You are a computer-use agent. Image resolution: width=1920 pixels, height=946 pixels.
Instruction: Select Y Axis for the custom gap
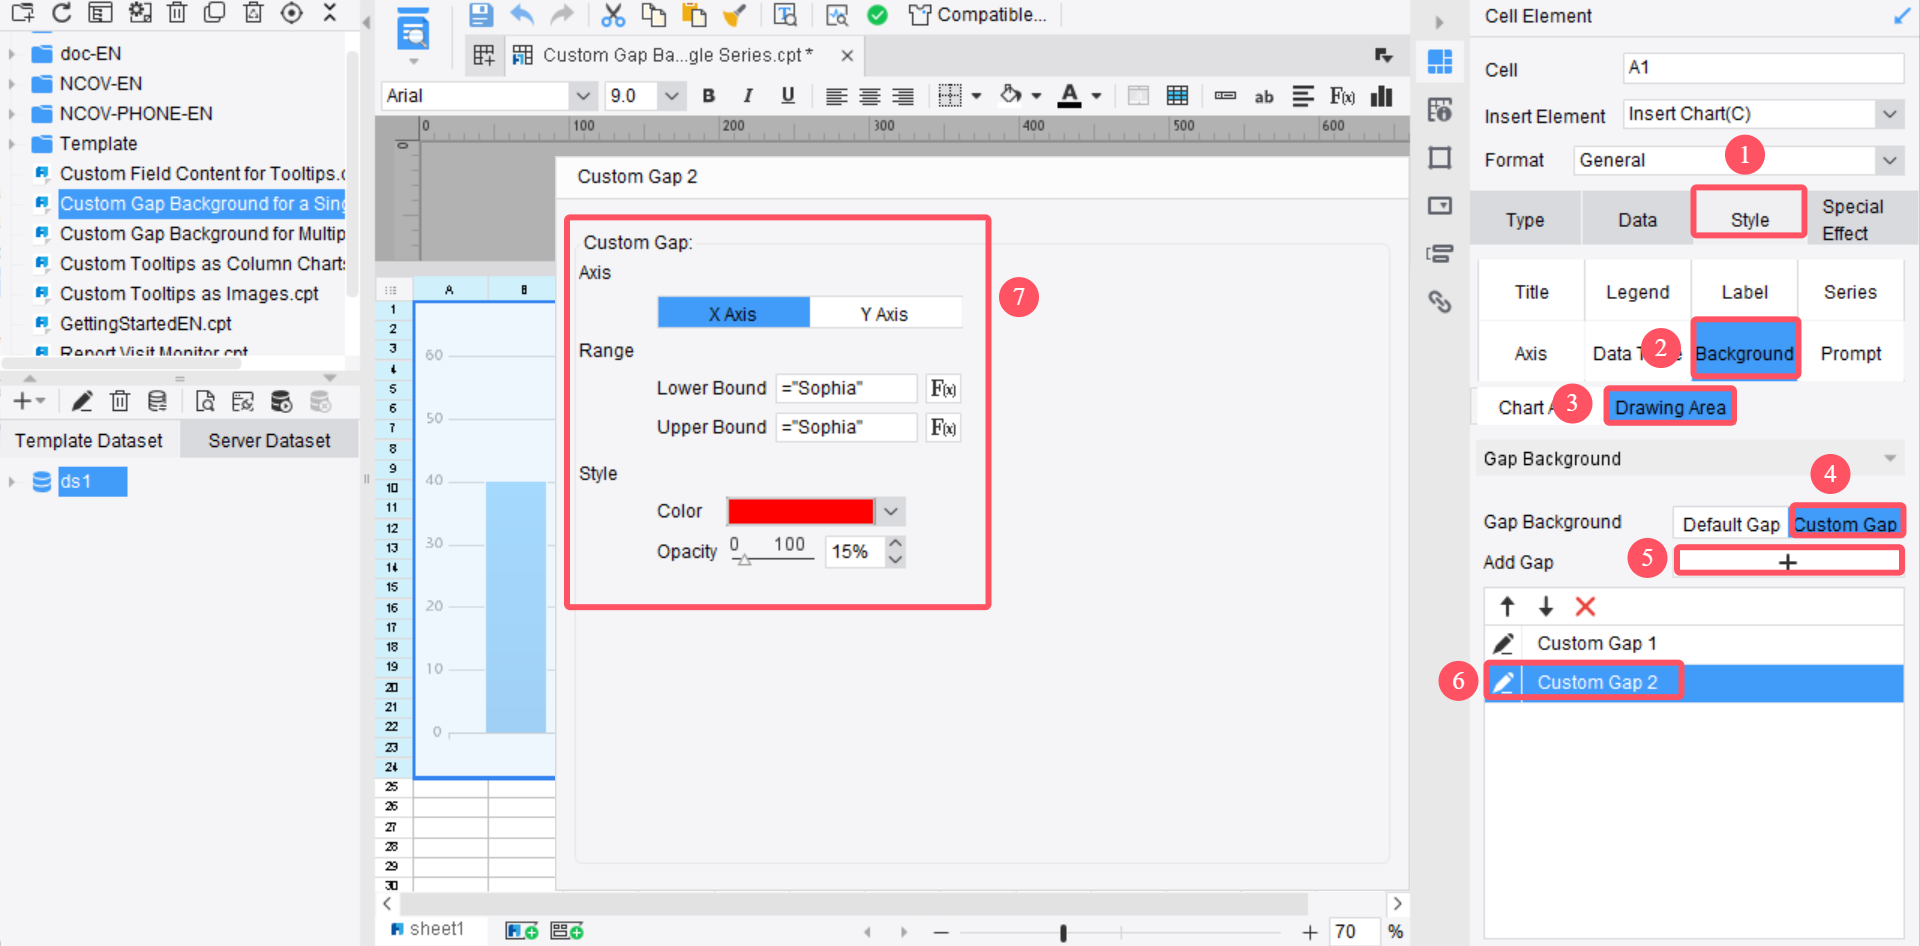(885, 314)
